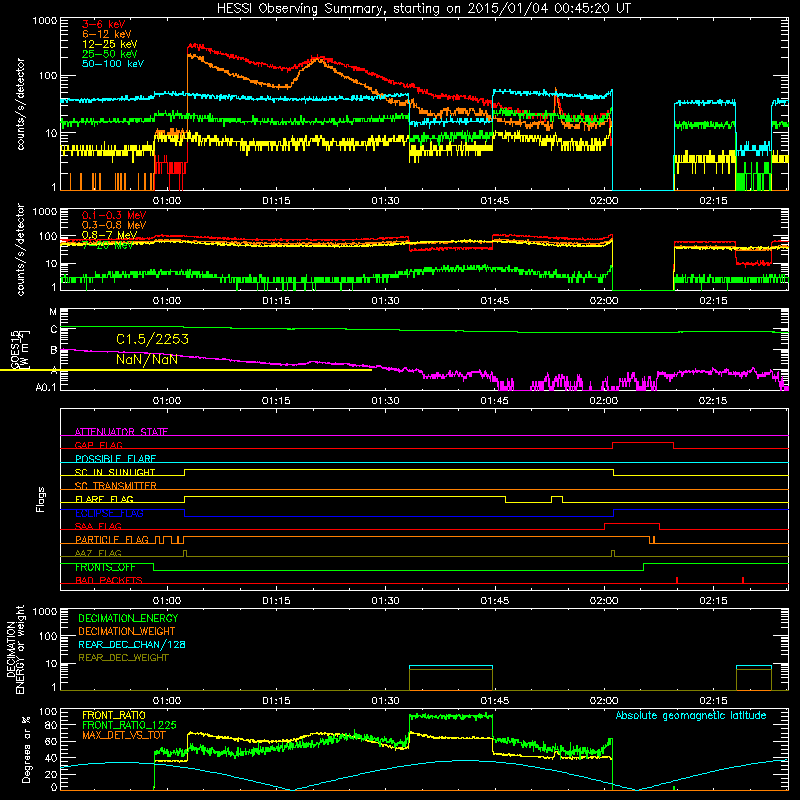Click the REAR_DEC_CHAN/128 legend label
This screenshot has height=800, width=800.
(x=132, y=644)
